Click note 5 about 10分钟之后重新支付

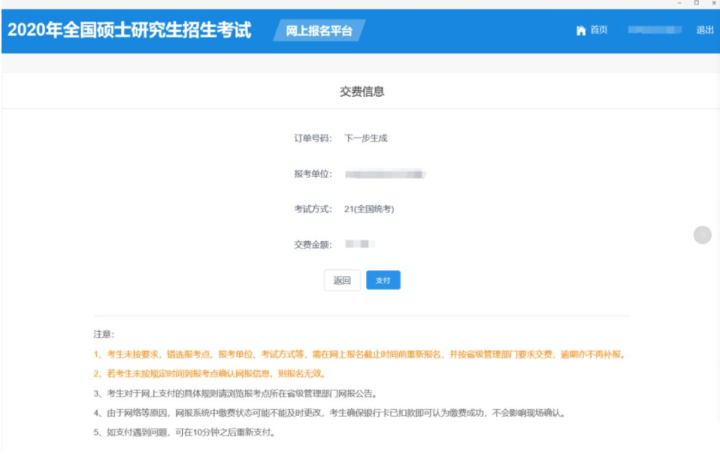pyautogui.click(x=185, y=432)
